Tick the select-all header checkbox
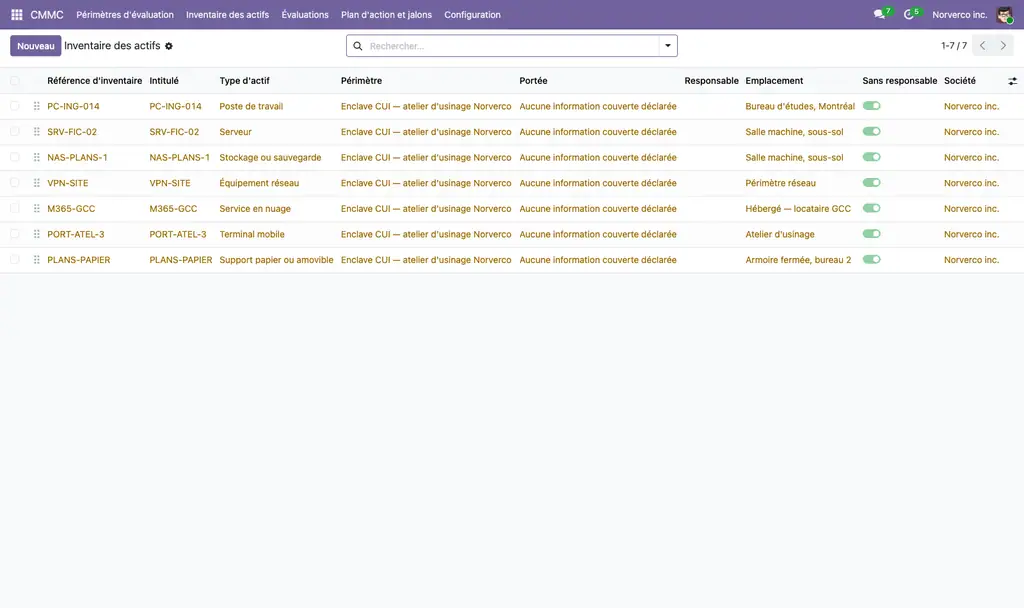Screen dimensions: 1024x608 click(x=14, y=81)
